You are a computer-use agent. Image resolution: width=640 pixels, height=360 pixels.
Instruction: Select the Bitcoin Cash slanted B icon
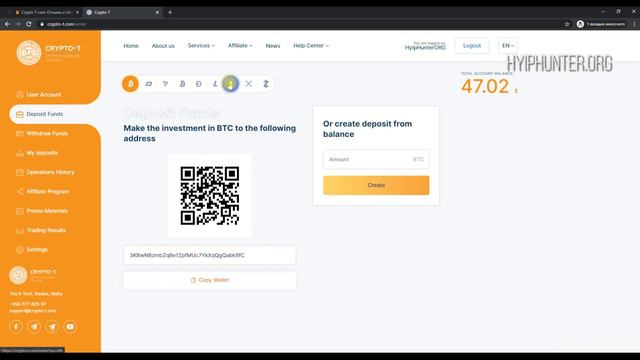coord(182,84)
